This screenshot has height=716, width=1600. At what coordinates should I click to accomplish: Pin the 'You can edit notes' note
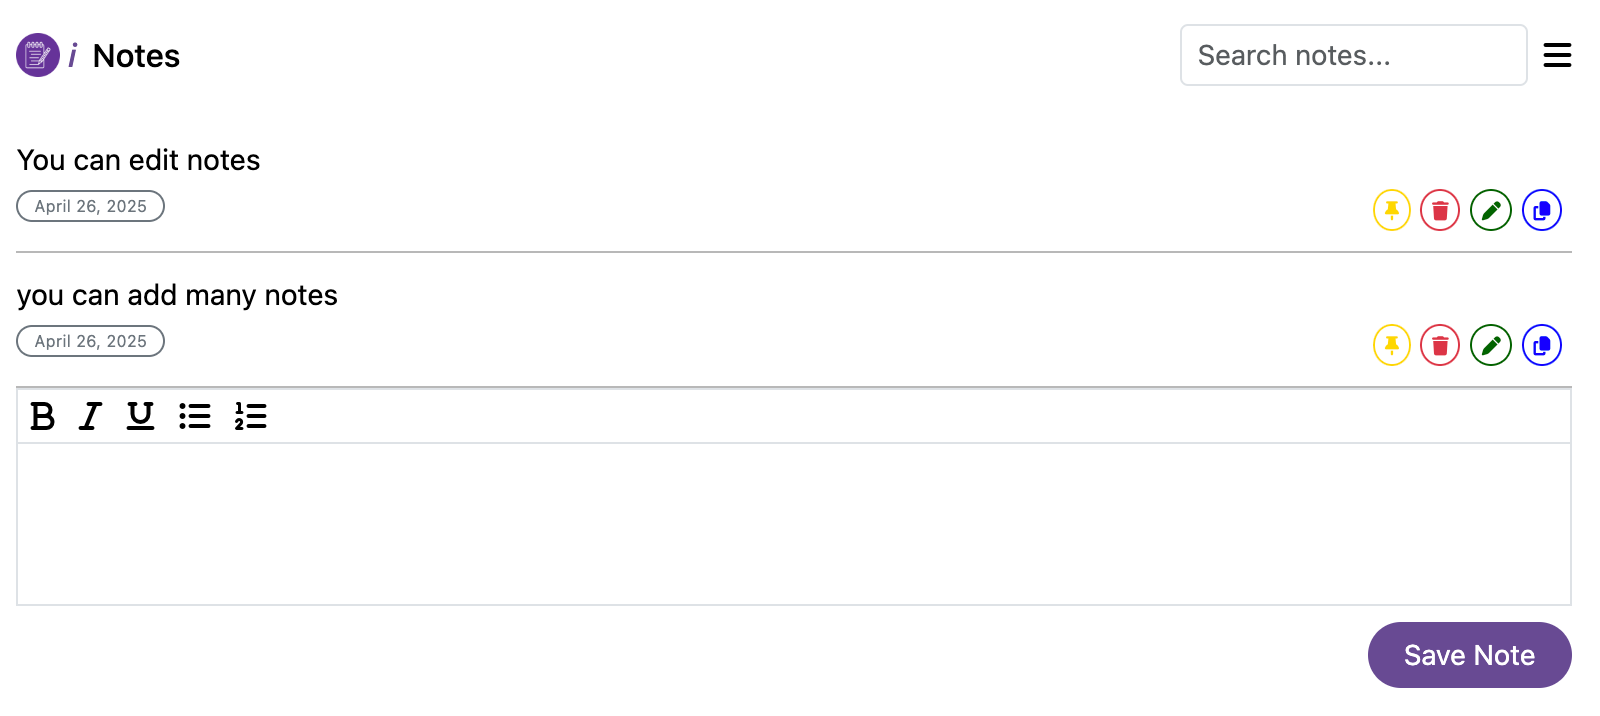point(1391,210)
